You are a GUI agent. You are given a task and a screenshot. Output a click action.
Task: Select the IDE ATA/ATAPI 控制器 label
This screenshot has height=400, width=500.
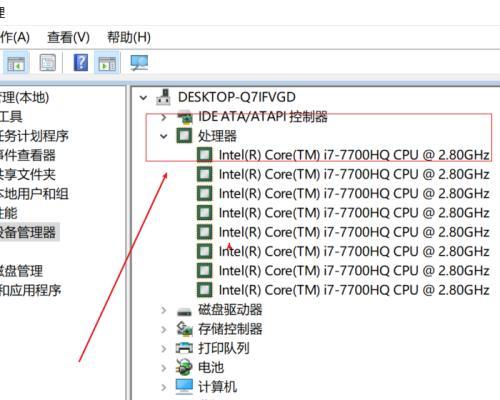pyautogui.click(x=263, y=117)
